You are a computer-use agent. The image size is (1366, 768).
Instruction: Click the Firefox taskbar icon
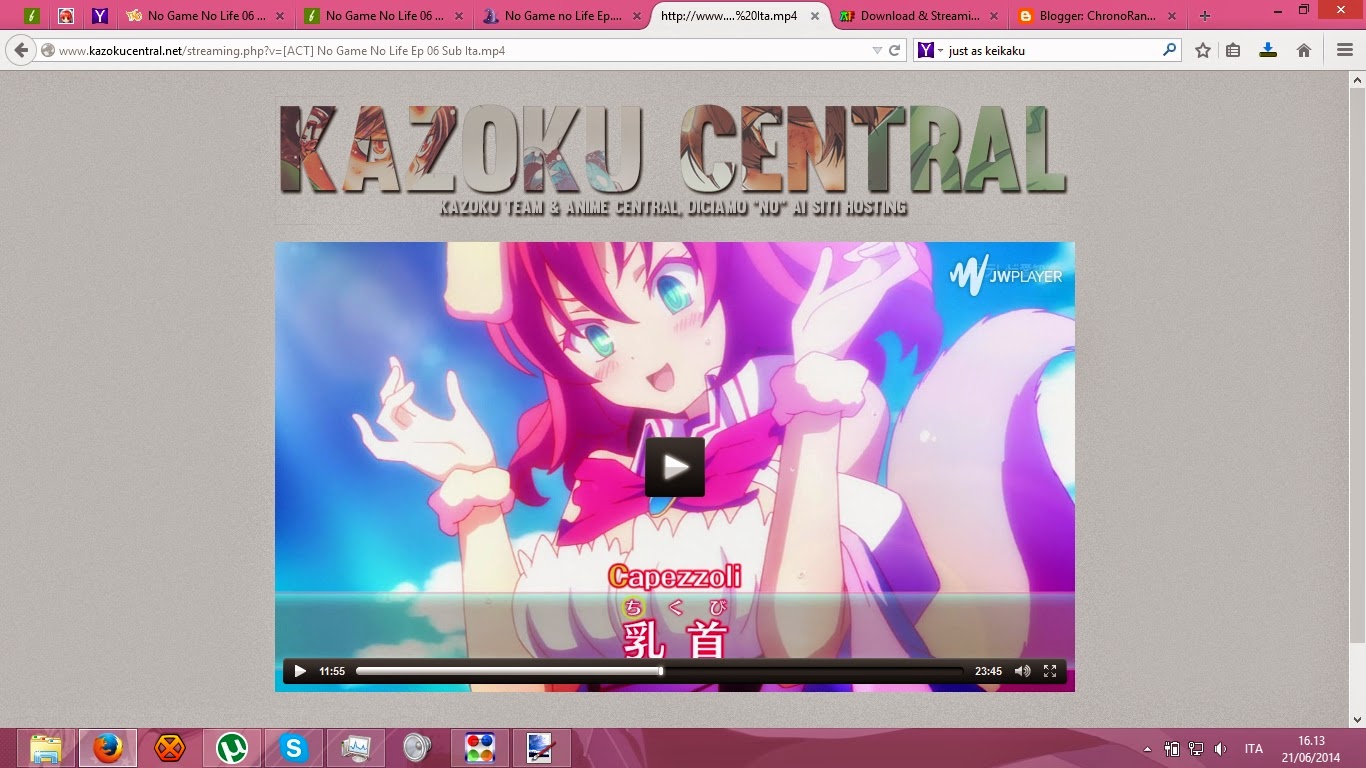point(108,748)
